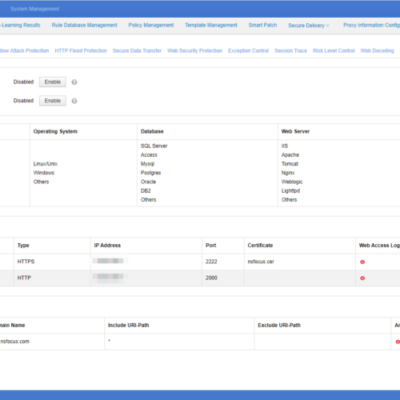This screenshot has height=400, width=400.
Task: Click the red Web Access Log icon for HTTPS row
Action: [362, 262]
